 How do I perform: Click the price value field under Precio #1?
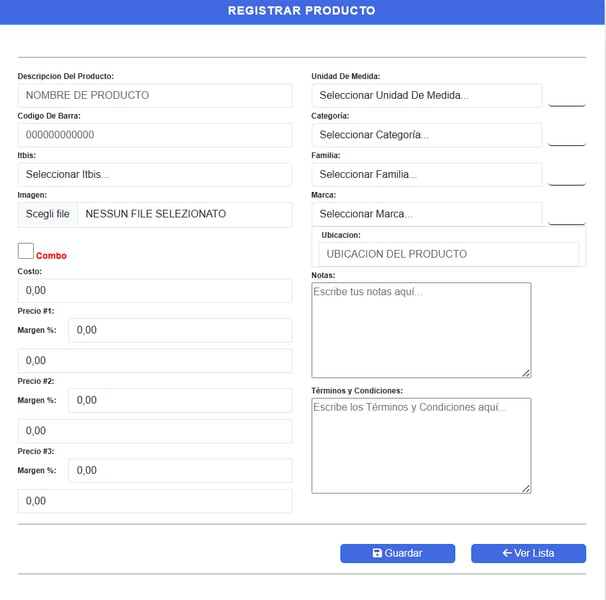[x=155, y=361]
